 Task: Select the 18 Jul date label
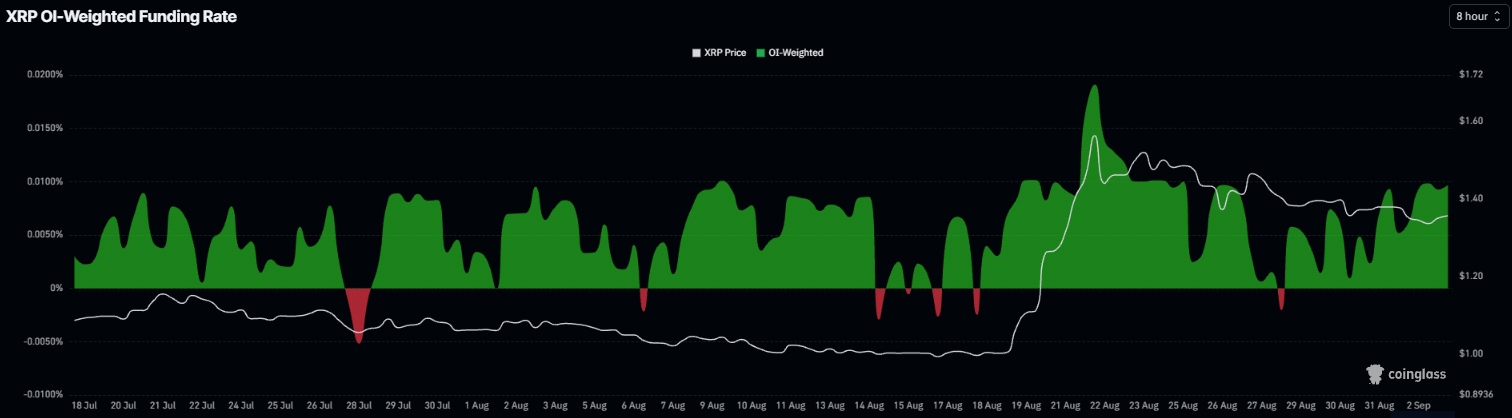click(84, 406)
